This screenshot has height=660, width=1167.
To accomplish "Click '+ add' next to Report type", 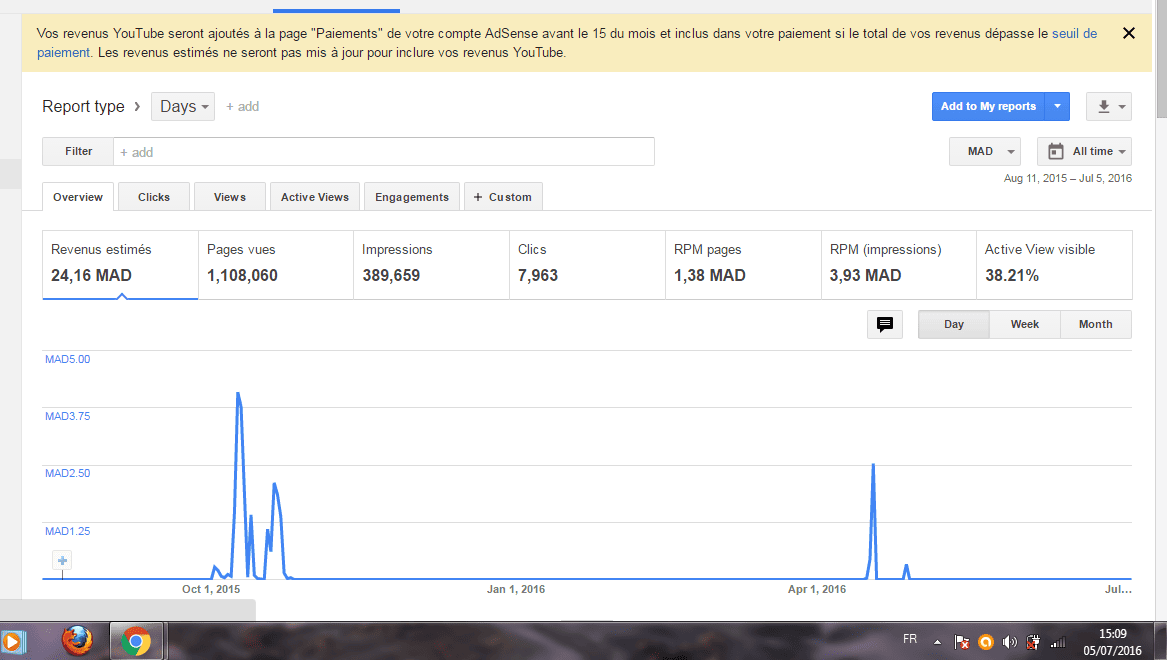I will 243,106.
